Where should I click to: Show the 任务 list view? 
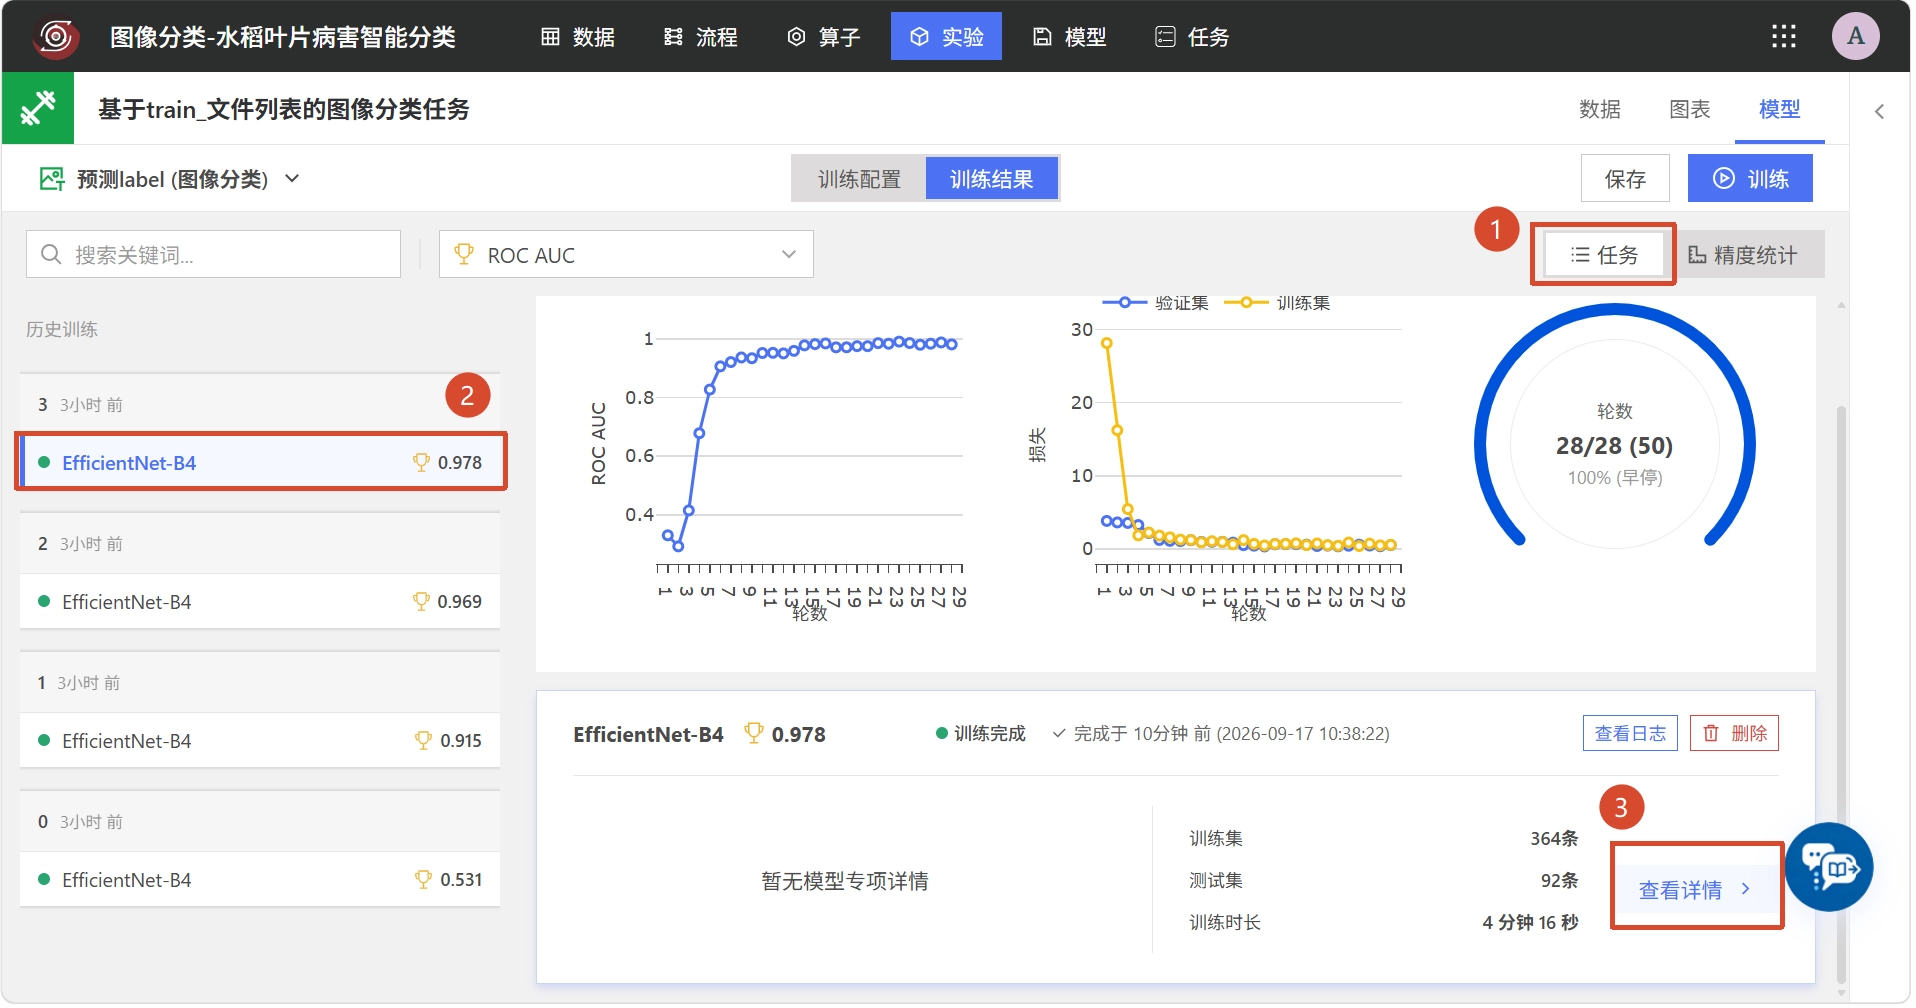pyautogui.click(x=1604, y=255)
